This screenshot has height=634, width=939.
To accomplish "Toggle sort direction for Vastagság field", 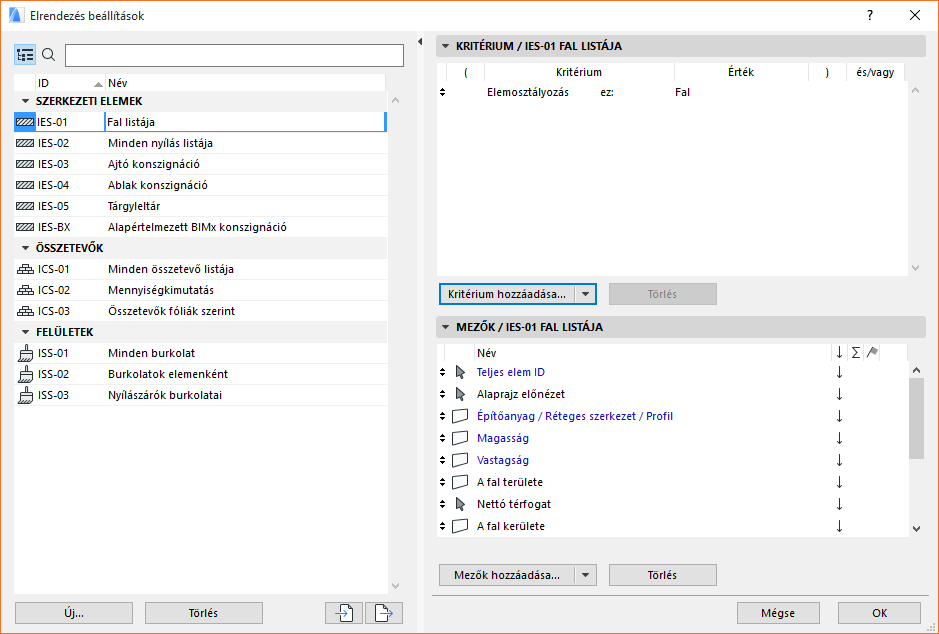I will 839,460.
